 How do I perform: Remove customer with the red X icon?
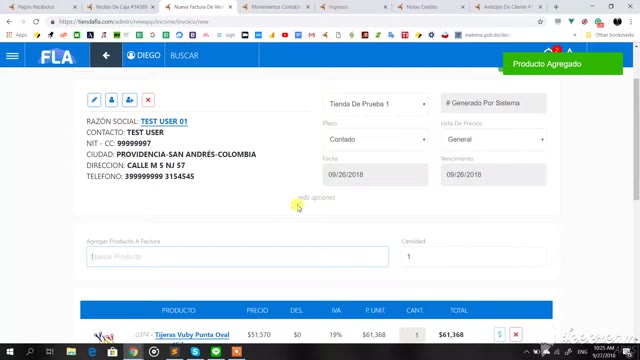pyautogui.click(x=148, y=100)
